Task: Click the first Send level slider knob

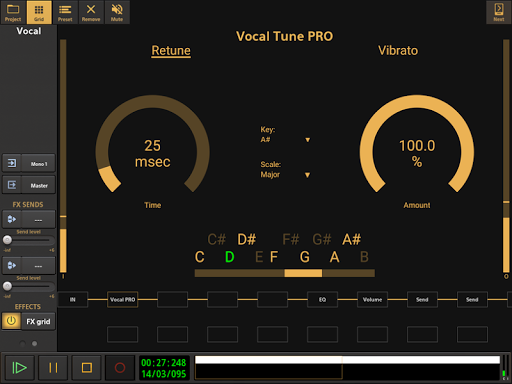Action: click(x=7, y=240)
